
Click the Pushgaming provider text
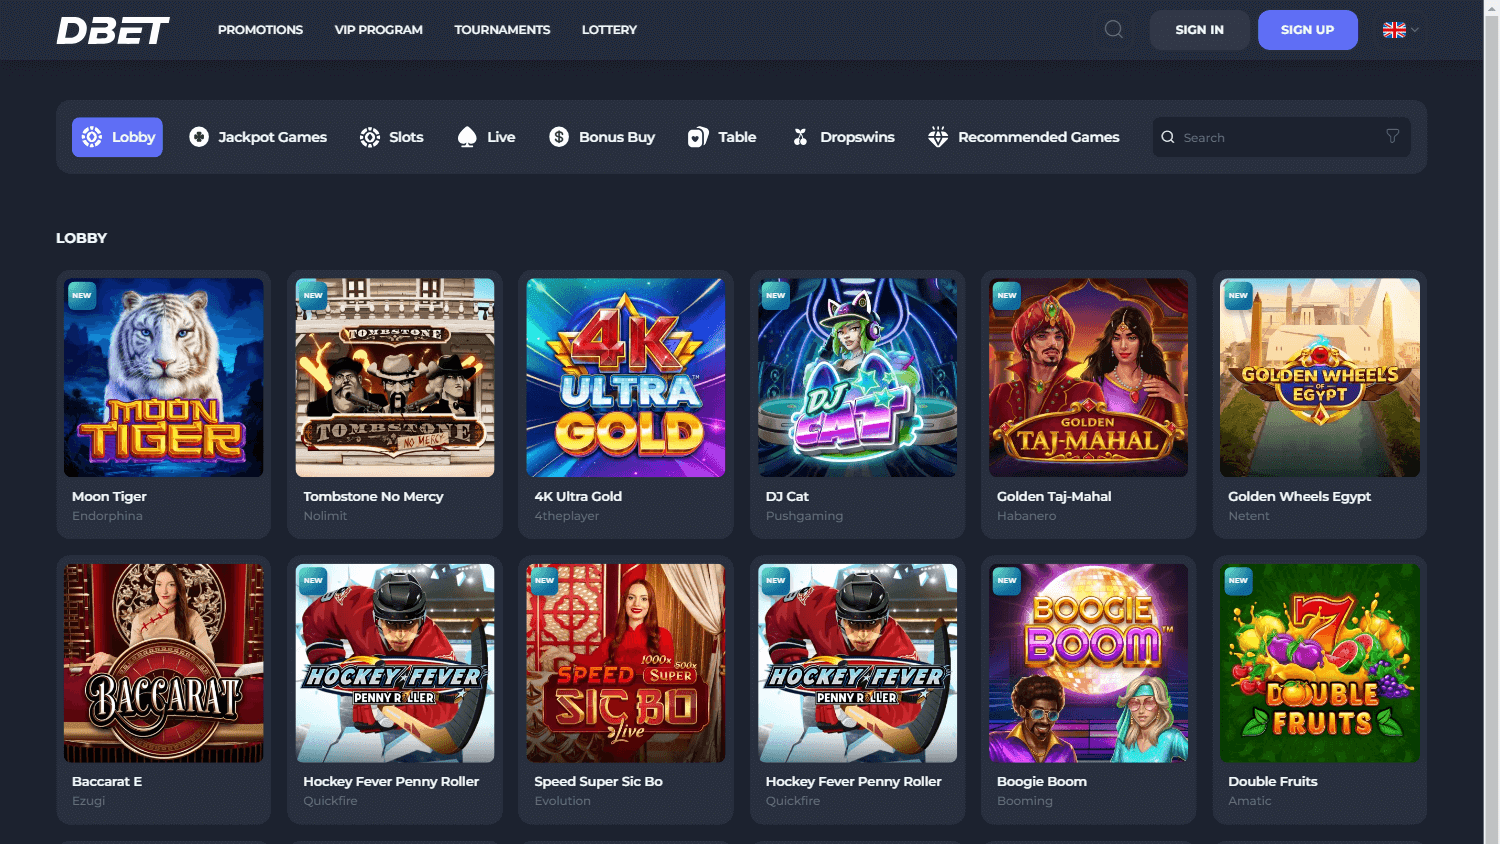(x=804, y=516)
